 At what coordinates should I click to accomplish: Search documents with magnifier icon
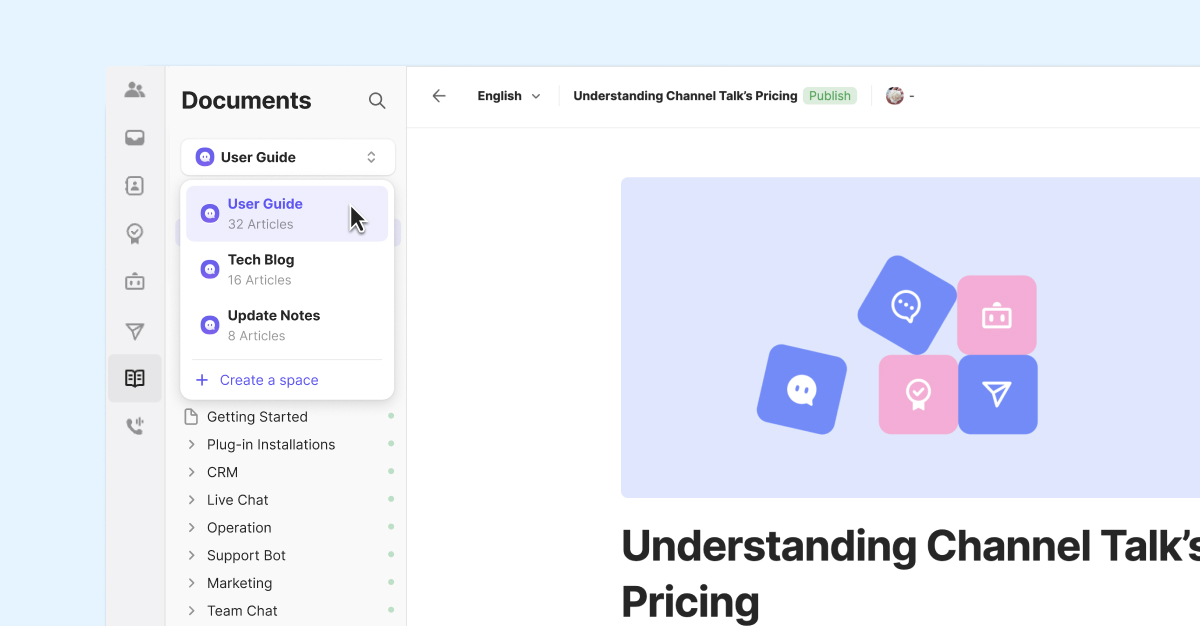377,100
